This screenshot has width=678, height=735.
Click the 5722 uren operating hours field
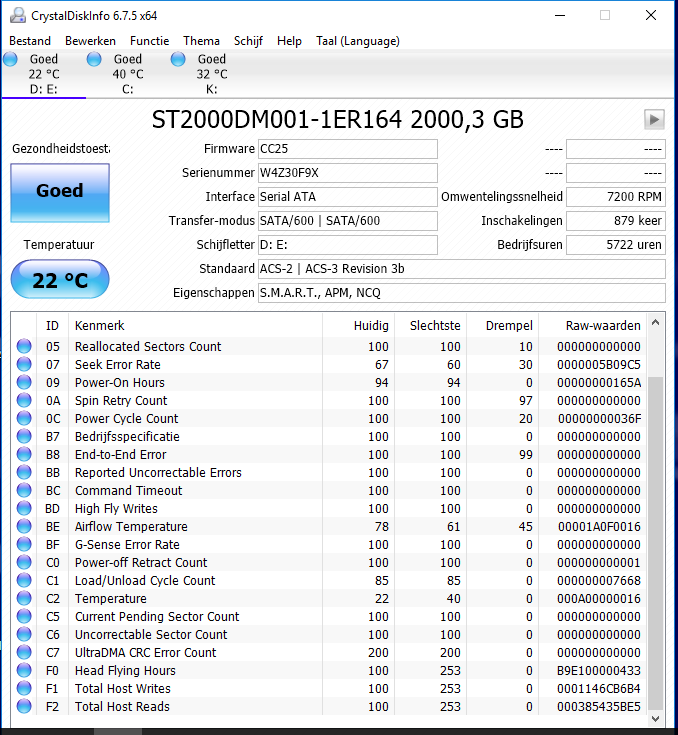click(x=616, y=245)
